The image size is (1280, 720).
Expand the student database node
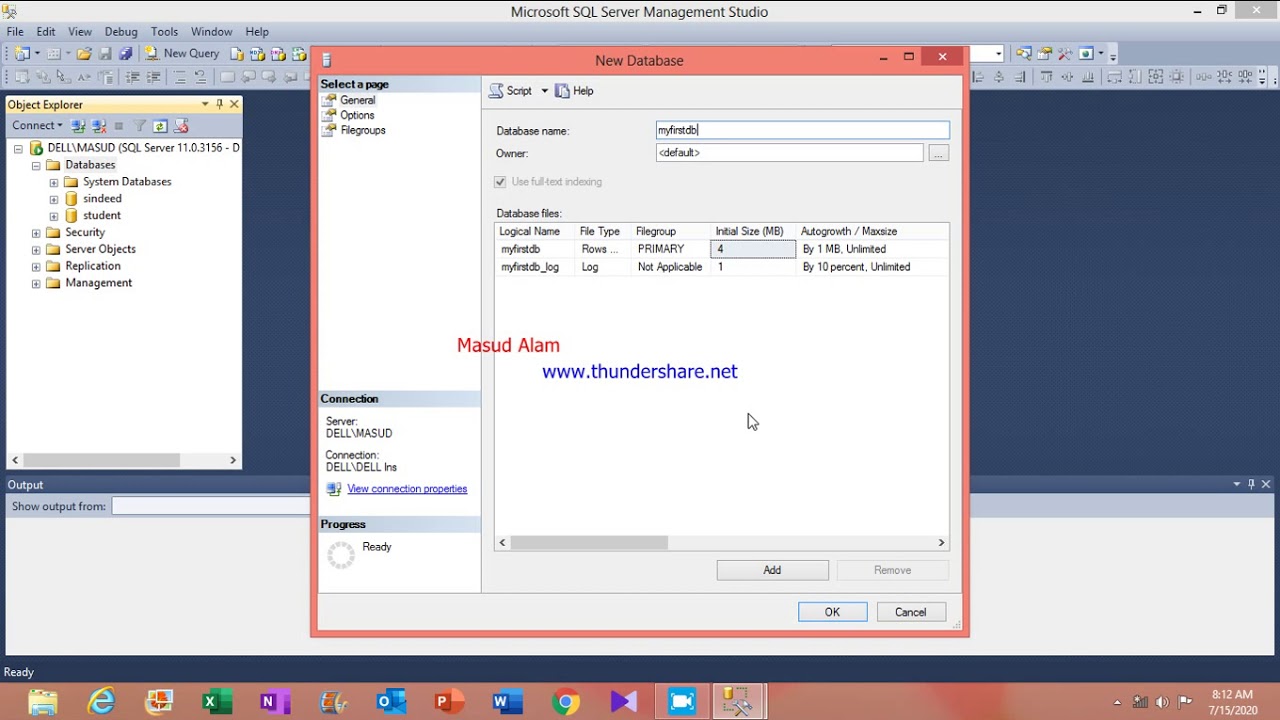click(54, 216)
